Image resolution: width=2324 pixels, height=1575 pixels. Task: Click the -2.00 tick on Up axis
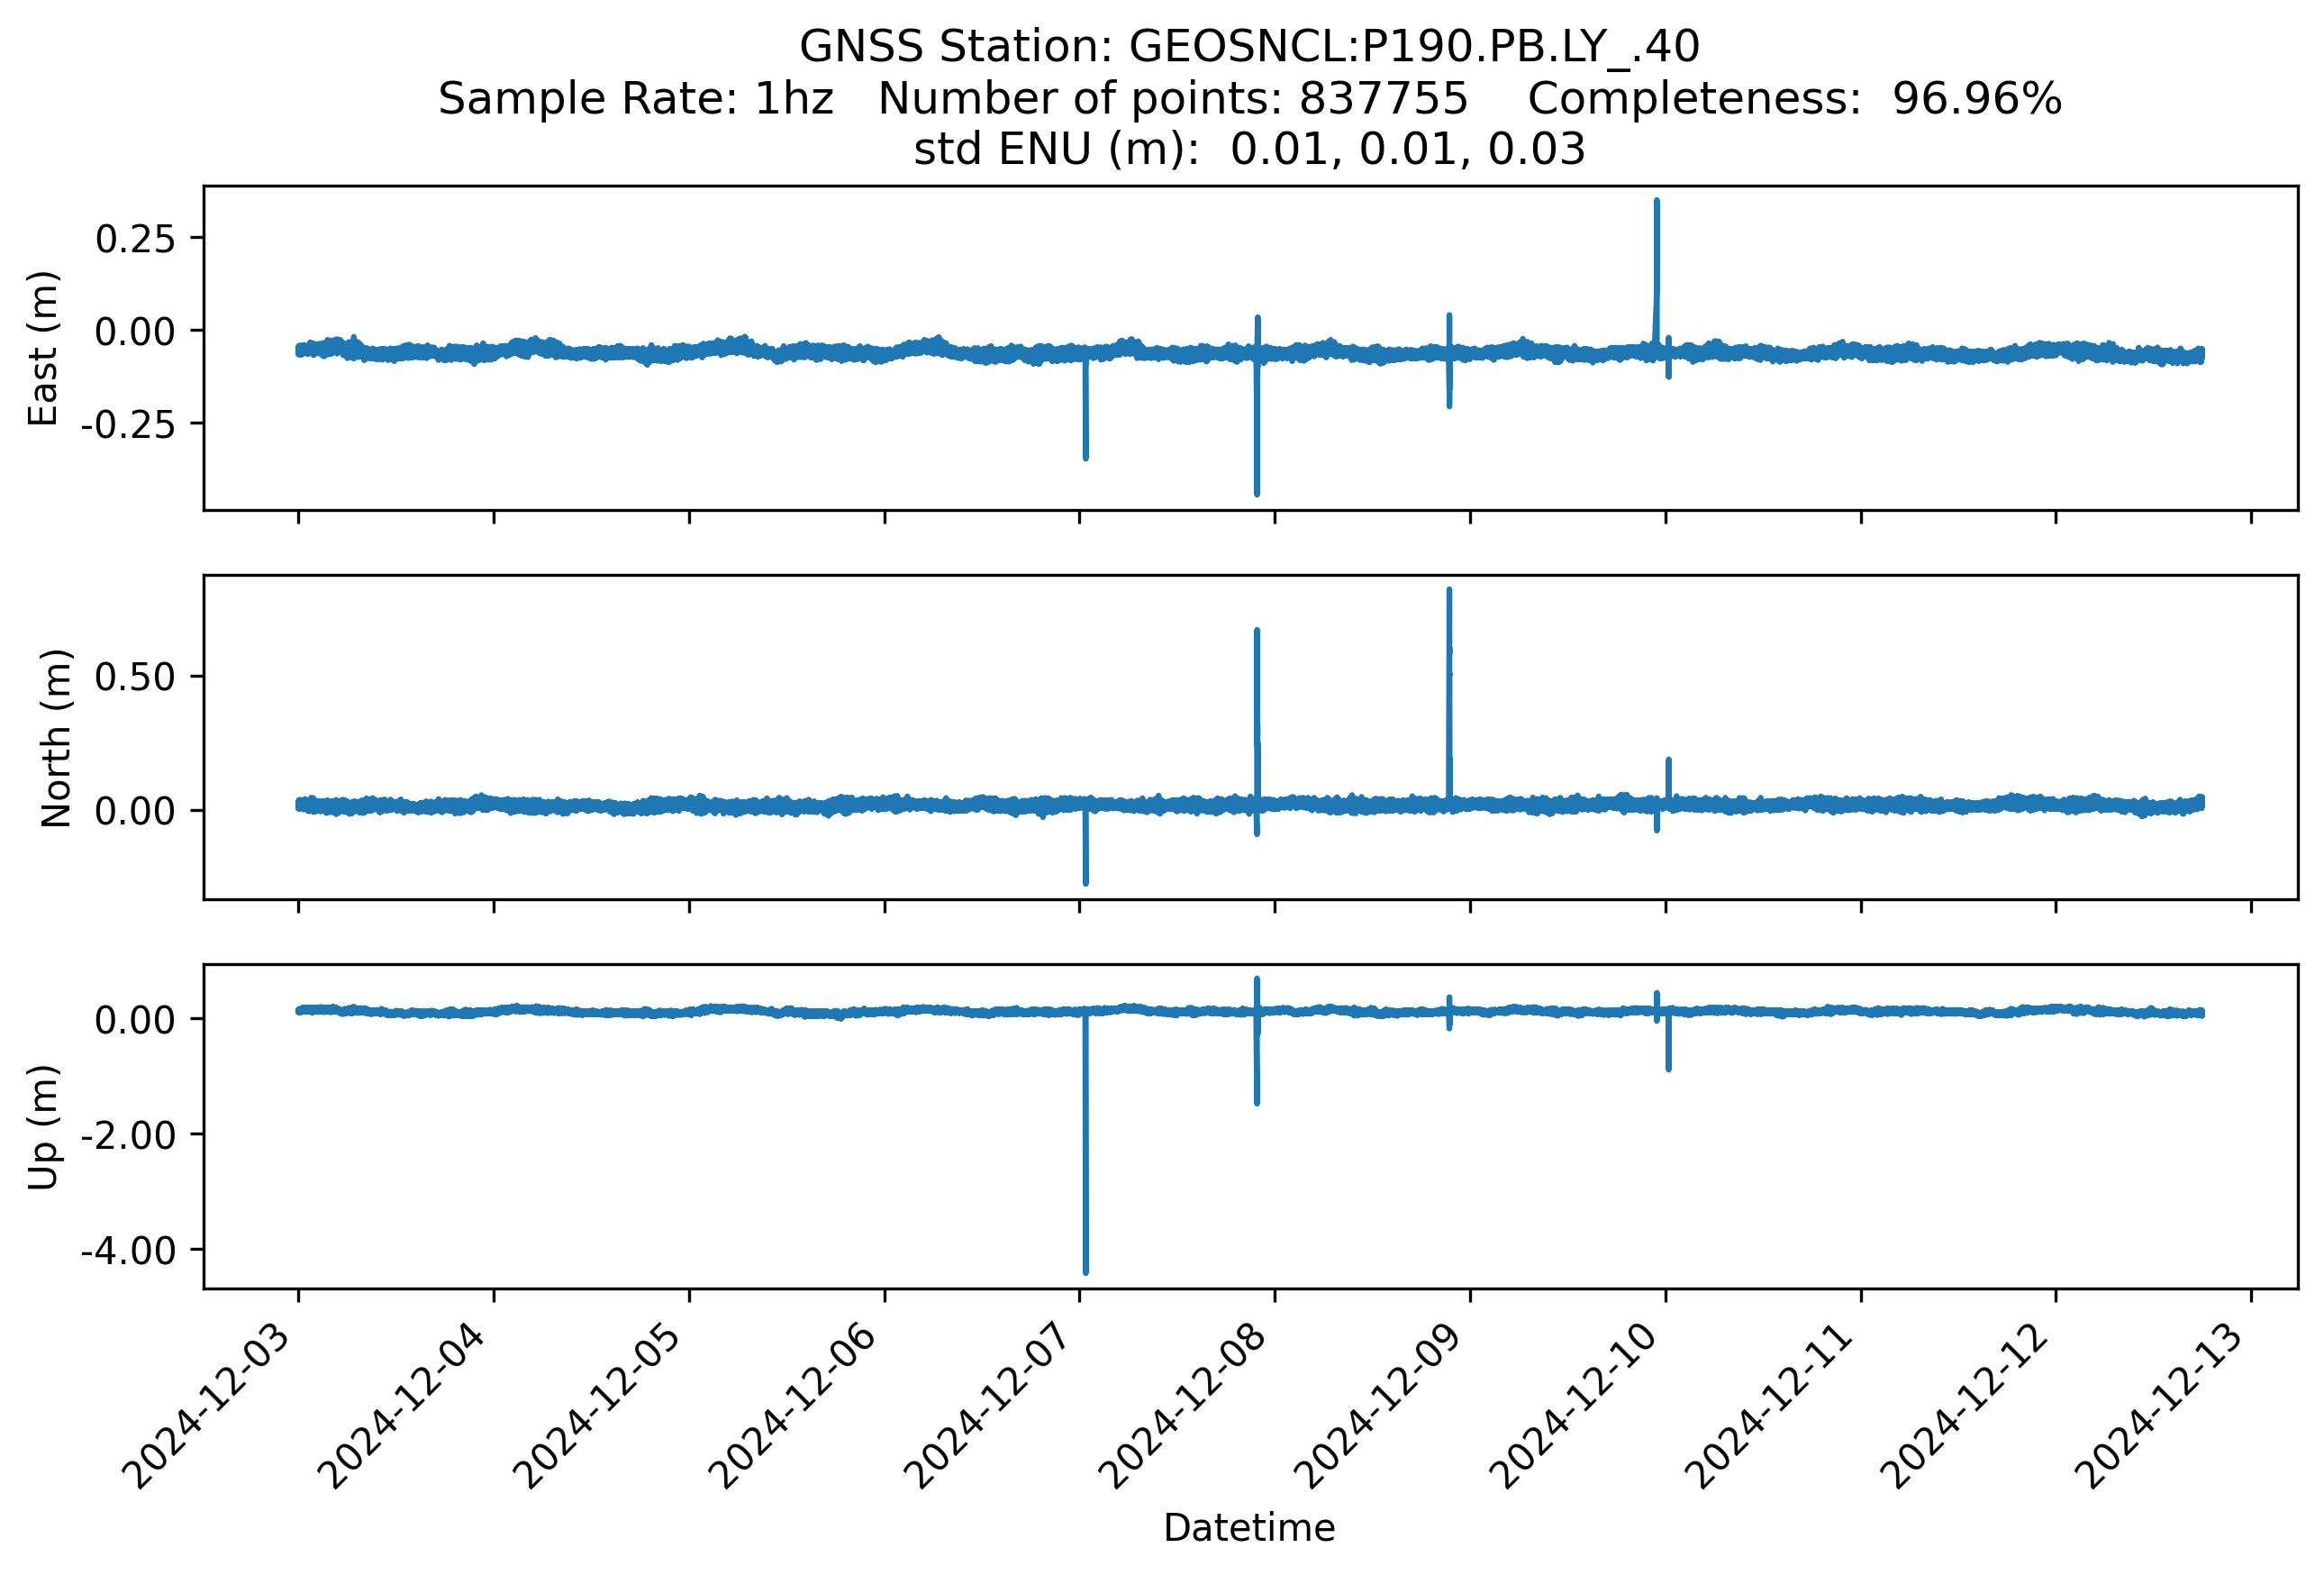coord(129,1135)
